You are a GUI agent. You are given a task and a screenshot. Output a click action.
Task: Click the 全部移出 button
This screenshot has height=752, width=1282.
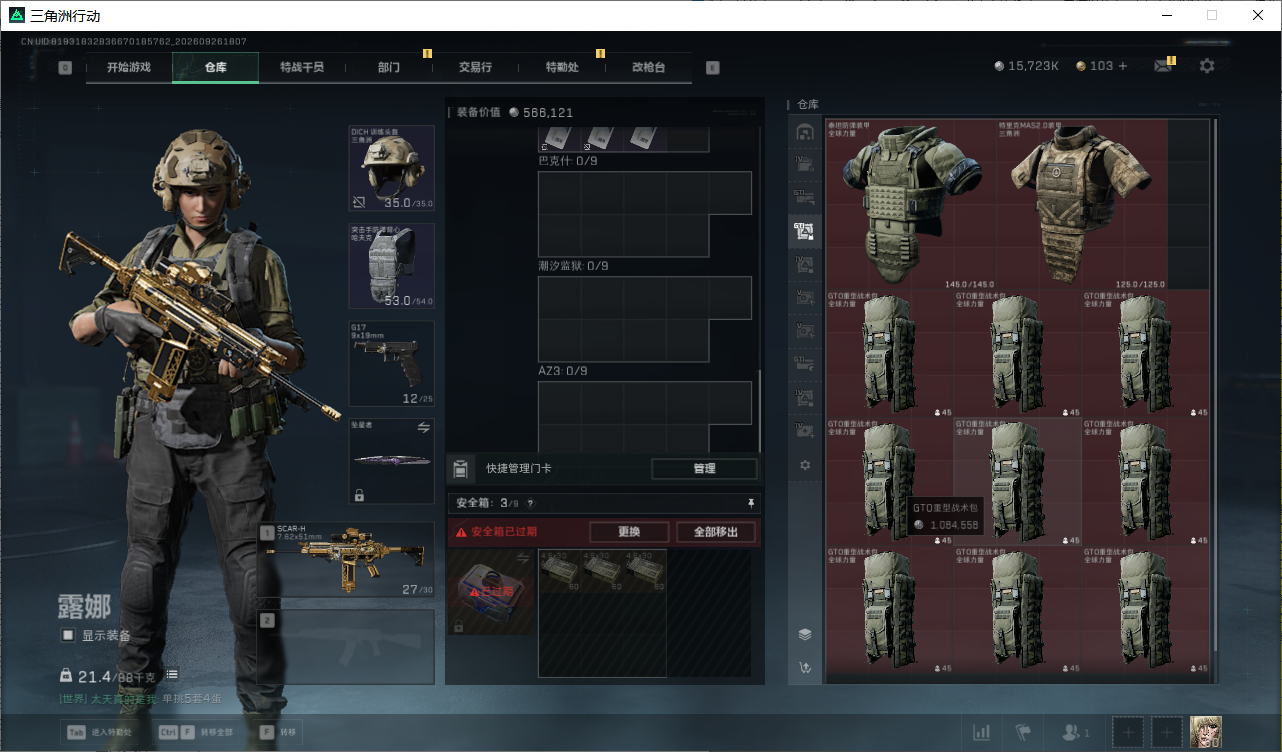[x=716, y=532]
